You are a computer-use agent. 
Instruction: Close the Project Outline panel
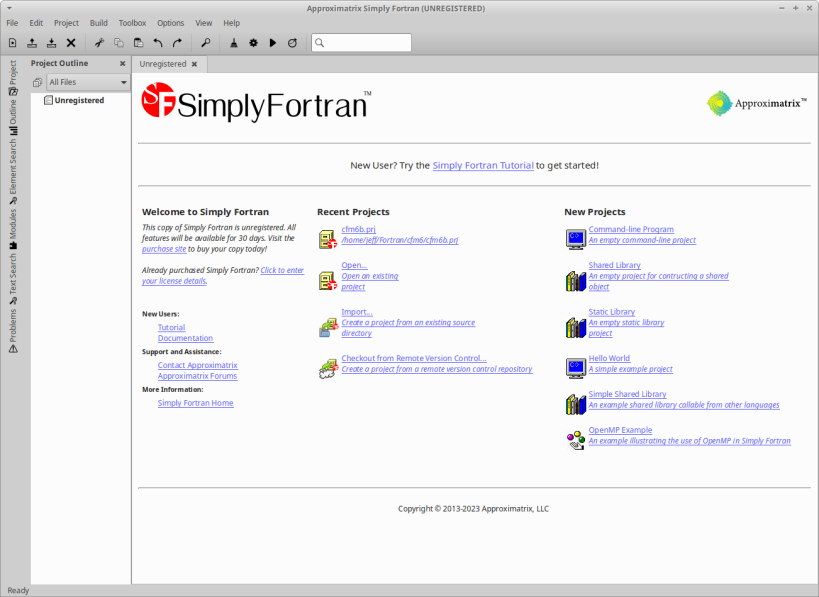(122, 64)
